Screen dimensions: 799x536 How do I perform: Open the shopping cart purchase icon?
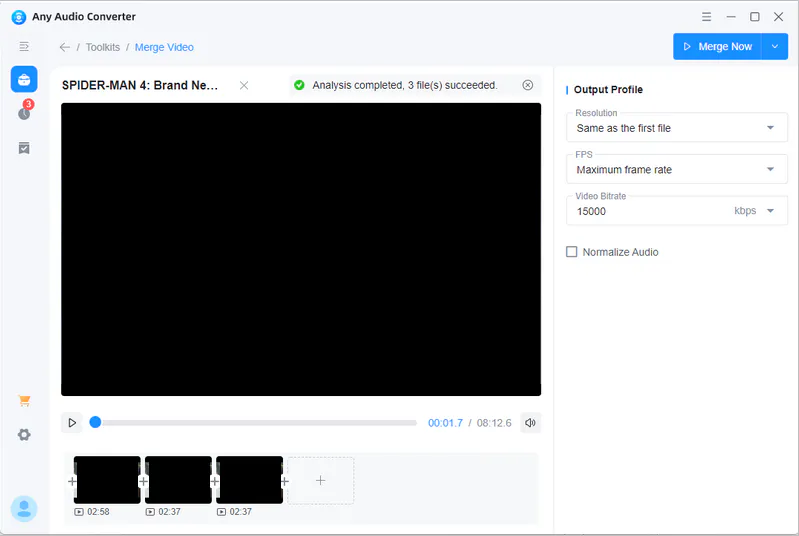click(x=24, y=401)
